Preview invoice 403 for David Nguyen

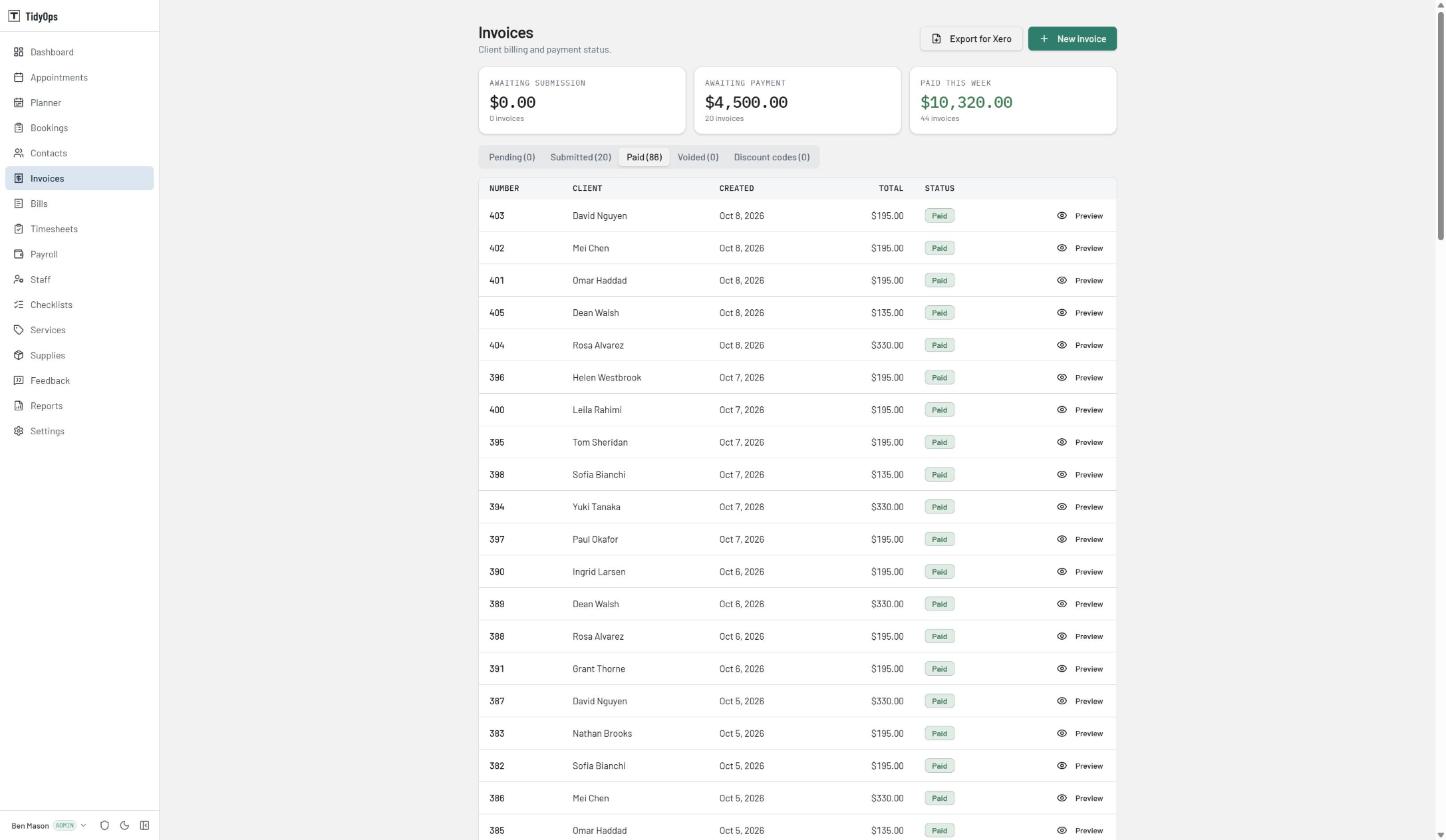(1080, 216)
